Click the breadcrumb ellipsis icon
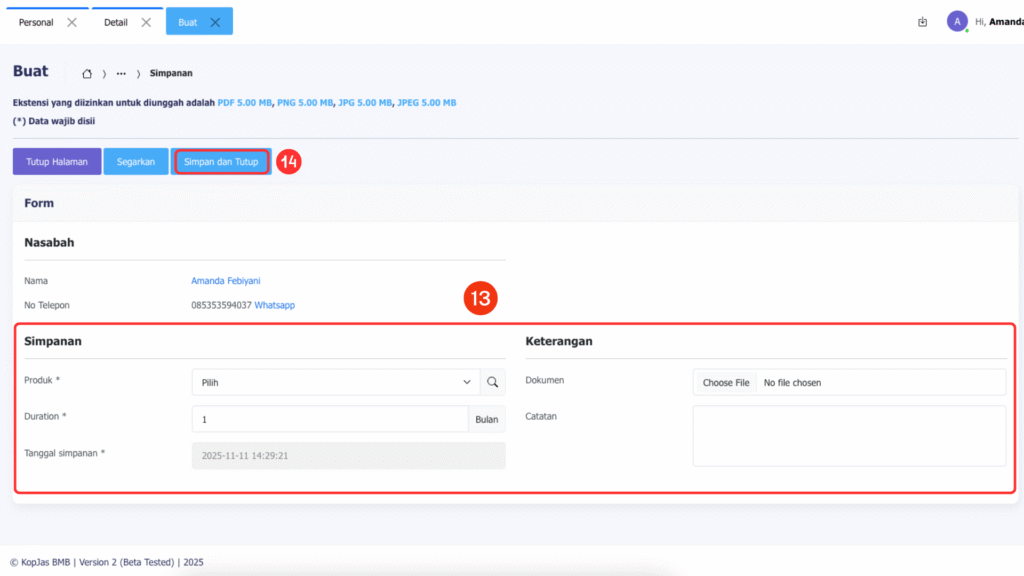Image resolution: width=1024 pixels, height=576 pixels. pos(121,73)
